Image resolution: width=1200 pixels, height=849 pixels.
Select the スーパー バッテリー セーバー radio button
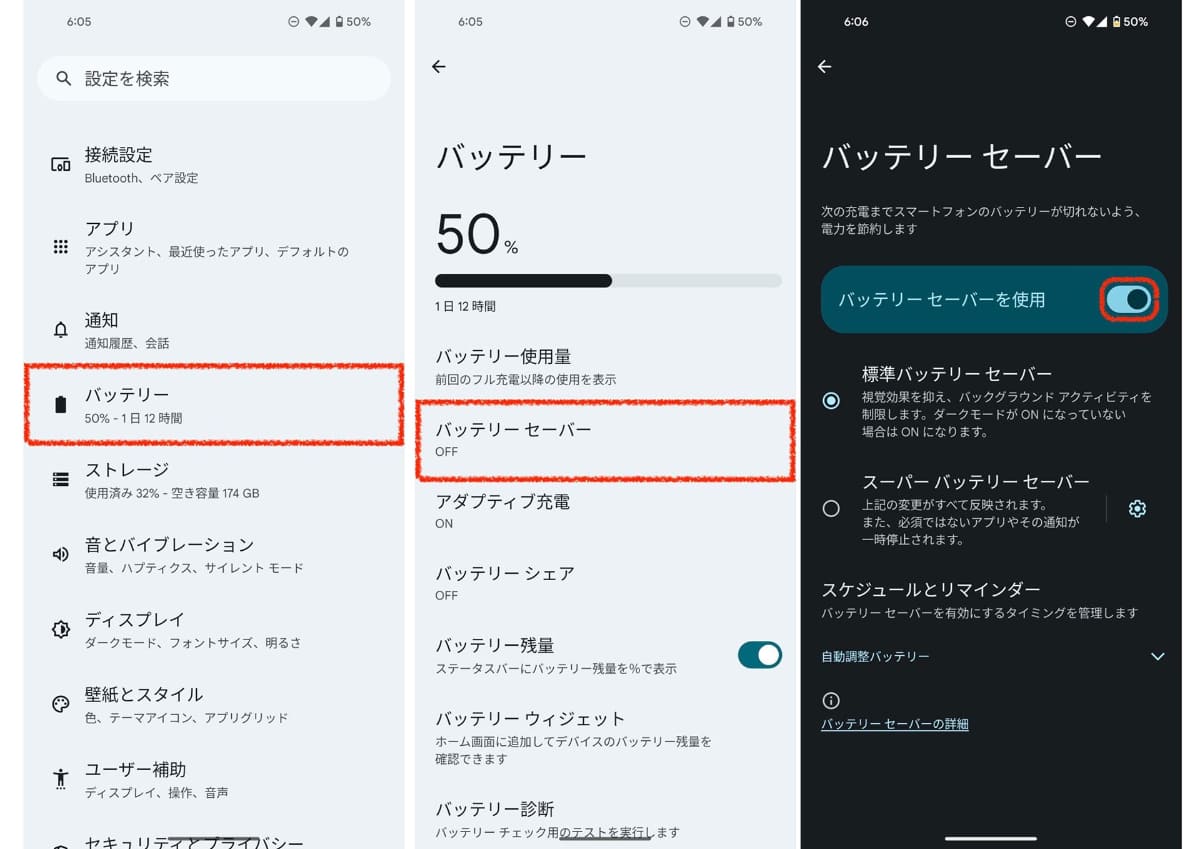831,508
